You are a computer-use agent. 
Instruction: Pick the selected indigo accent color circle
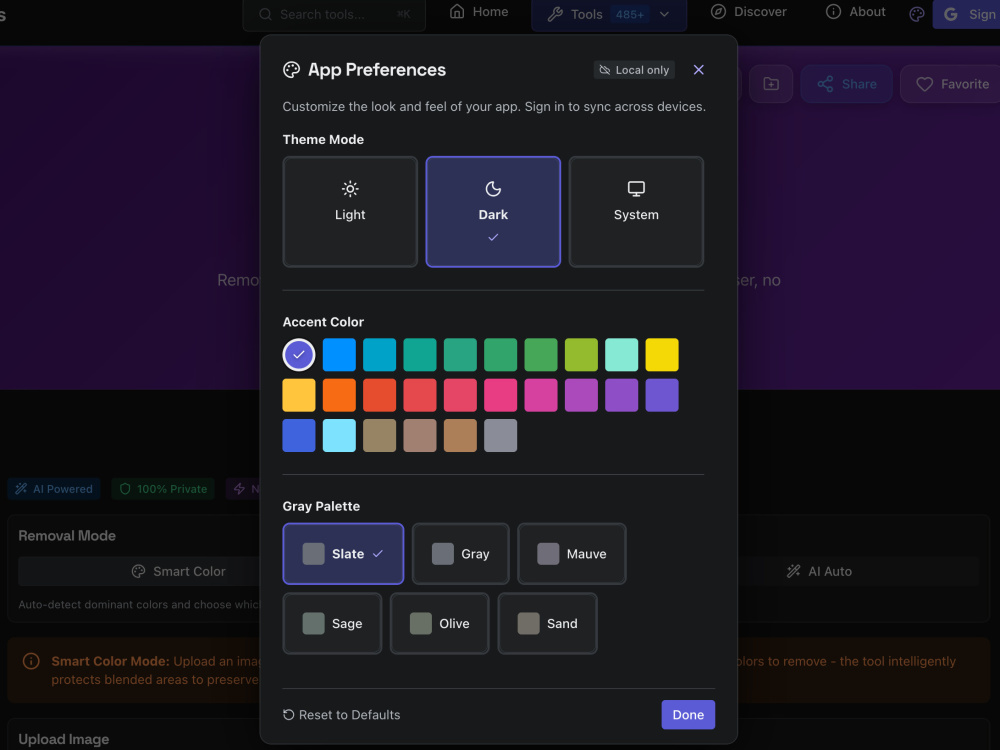(x=298, y=355)
